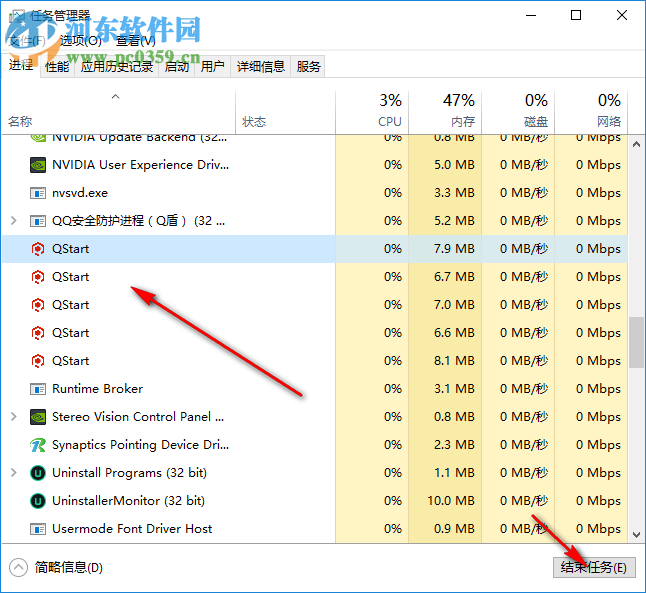
Task: Click the sort arrow above 名称 column
Action: coord(116,97)
